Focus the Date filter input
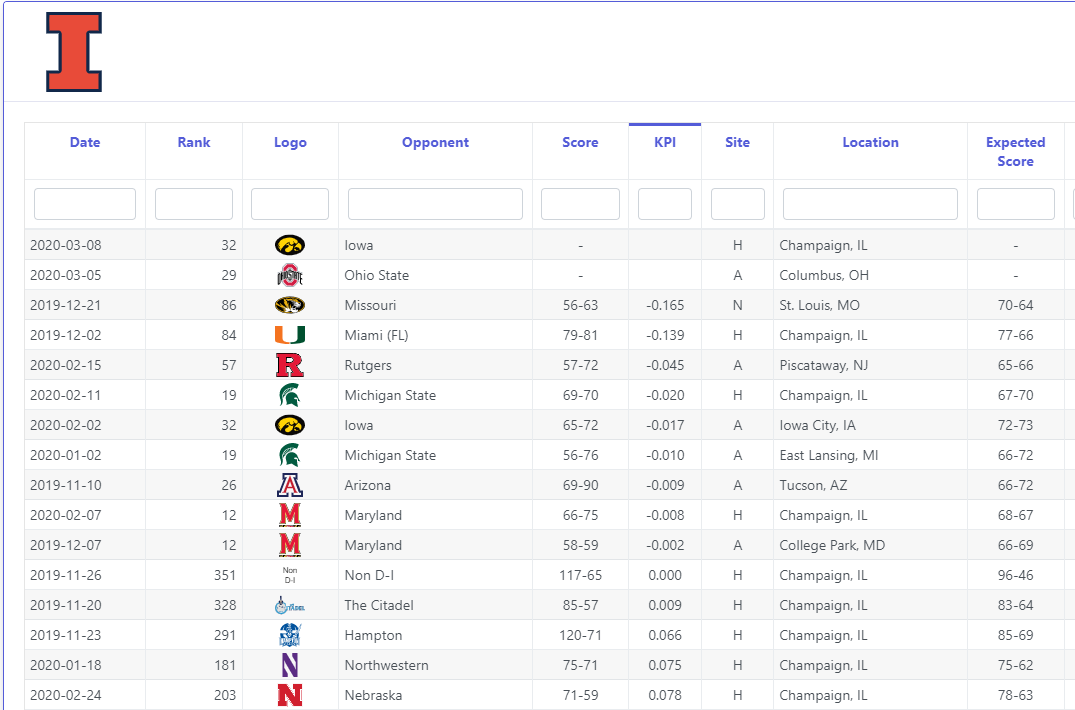1075x710 pixels. (85, 204)
